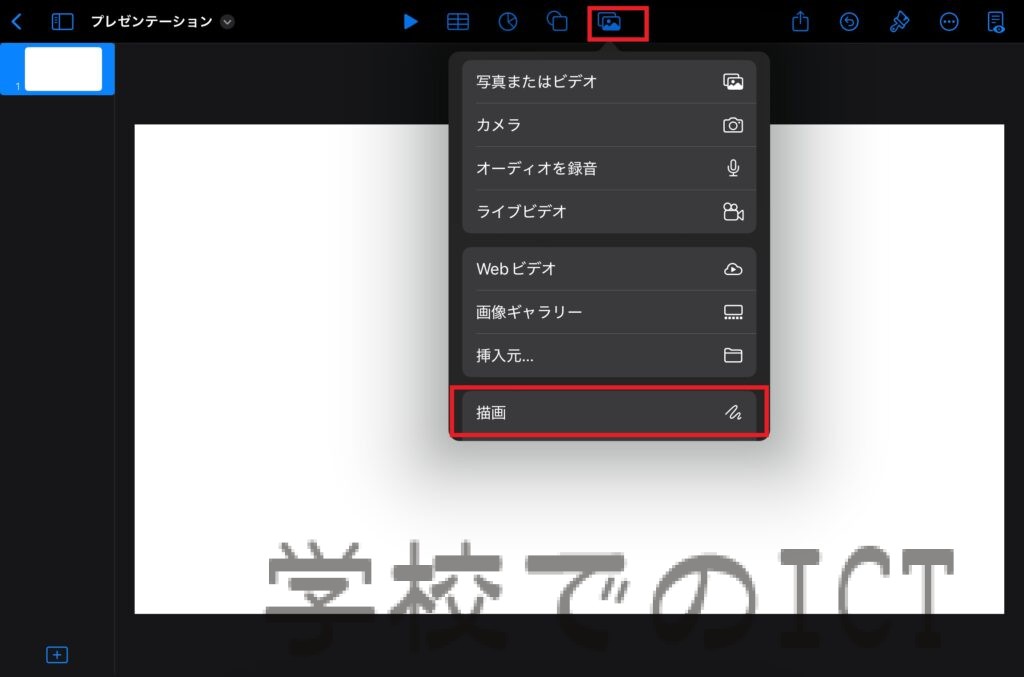This screenshot has width=1024, height=677.
Task: Tap the 学校でのICT title text
Action: click(611, 597)
